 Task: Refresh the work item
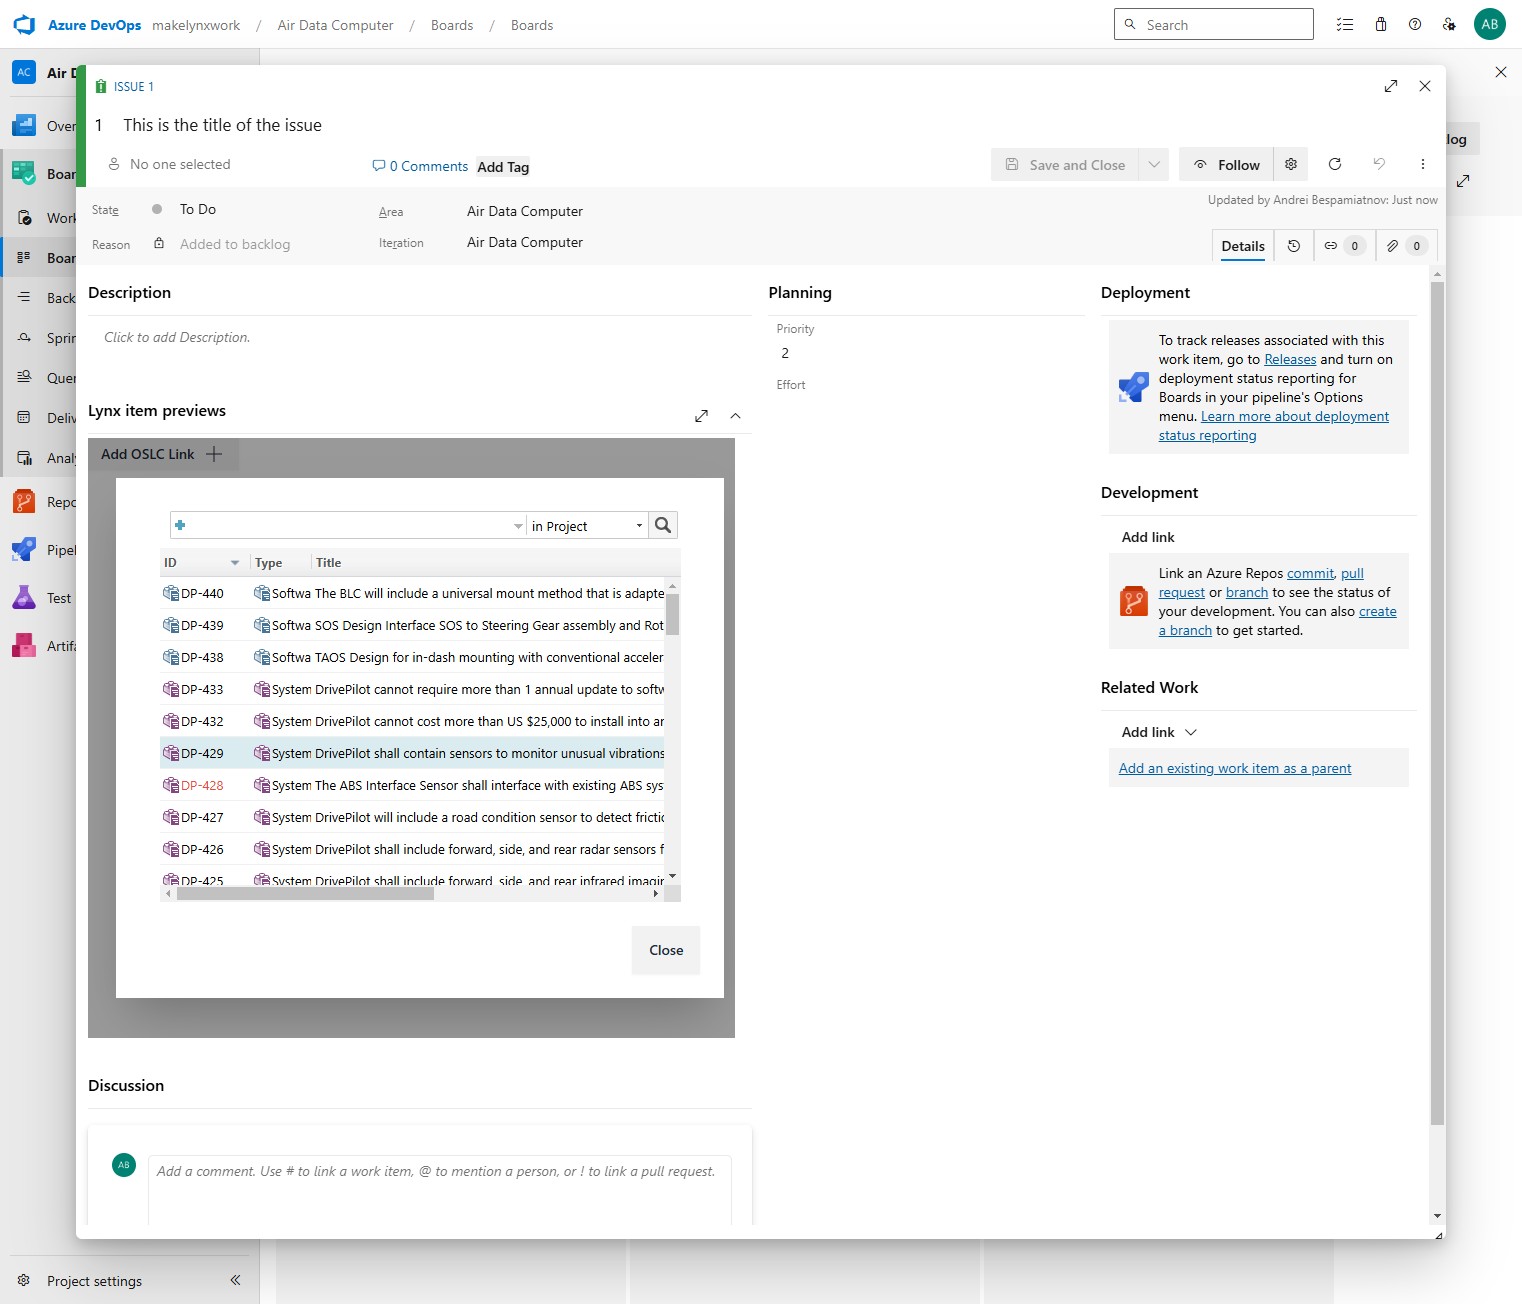[x=1335, y=164]
